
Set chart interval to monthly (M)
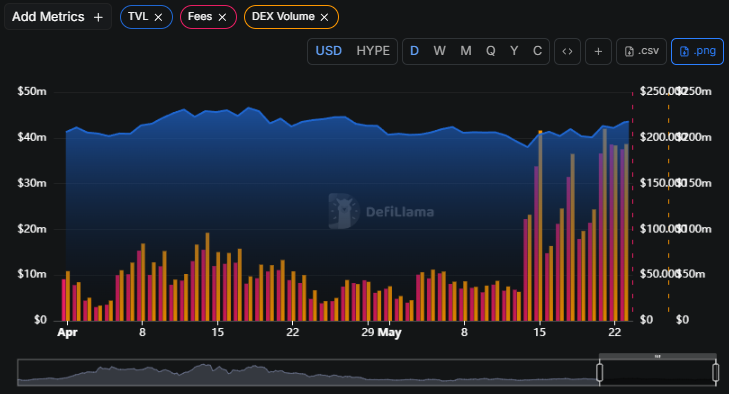[466, 51]
